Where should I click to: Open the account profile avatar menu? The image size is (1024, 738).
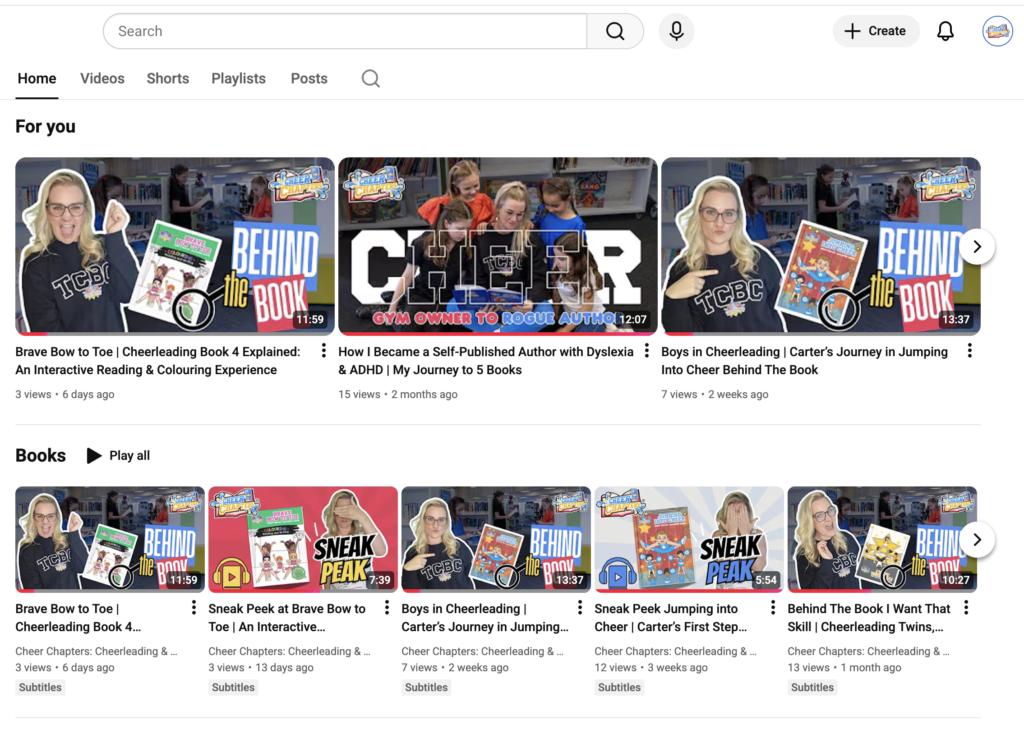click(997, 31)
